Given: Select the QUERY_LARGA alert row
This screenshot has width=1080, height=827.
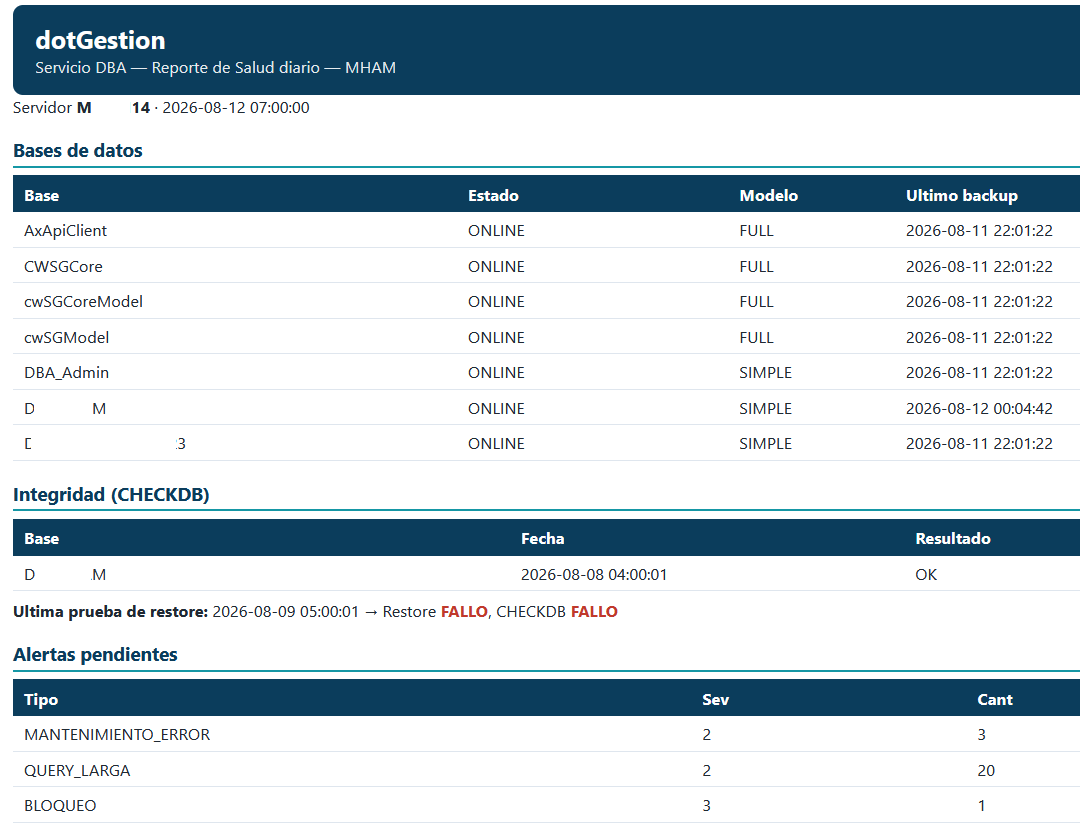Looking at the screenshot, I should [546, 771].
